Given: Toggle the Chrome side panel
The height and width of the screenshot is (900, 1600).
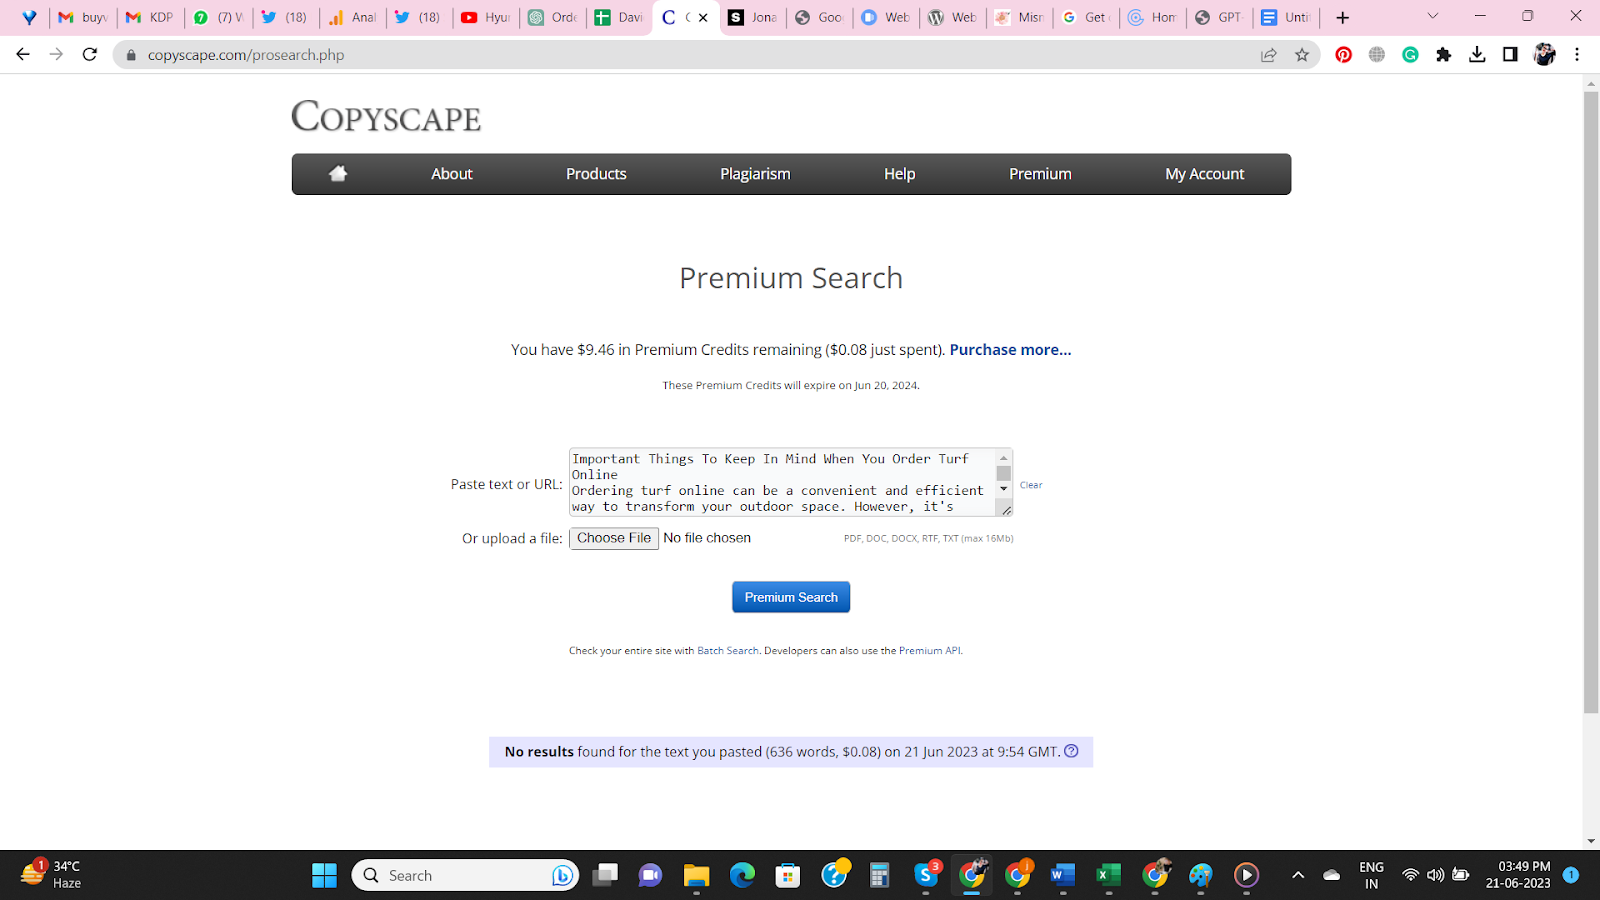Looking at the screenshot, I should coord(1510,55).
